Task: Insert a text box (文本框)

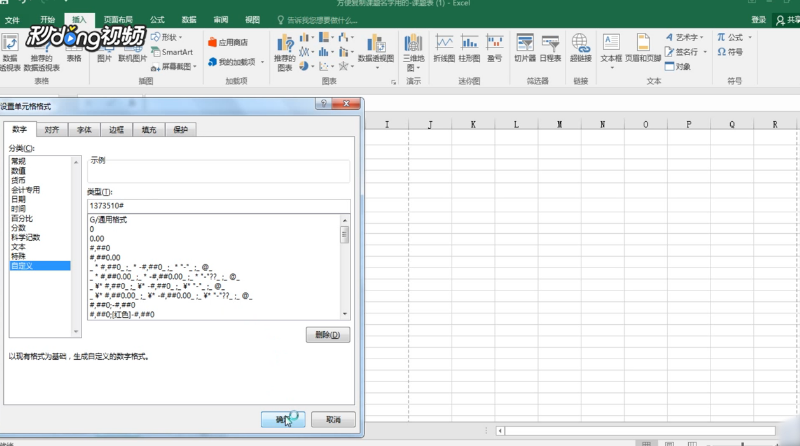Action: pos(611,50)
